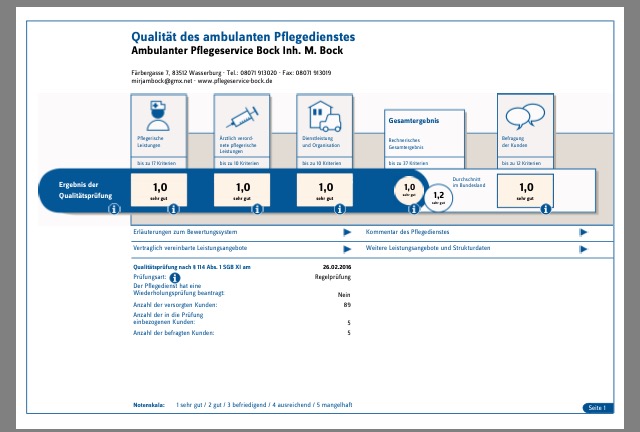Click 'Anzahl der befragten Kunden' label
Viewport: 640px width, 432px height.
tap(173, 333)
